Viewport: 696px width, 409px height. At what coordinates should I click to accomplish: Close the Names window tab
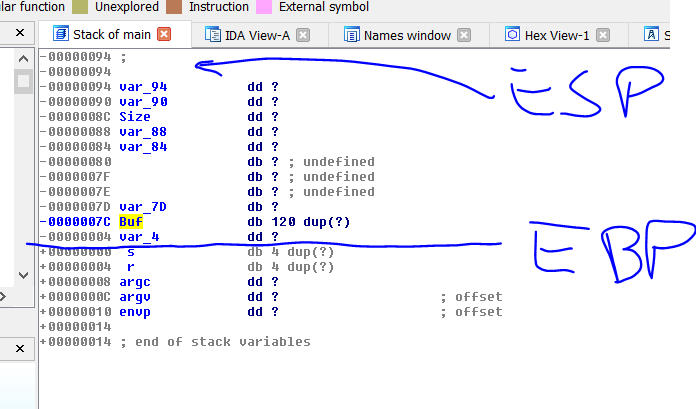(x=464, y=35)
